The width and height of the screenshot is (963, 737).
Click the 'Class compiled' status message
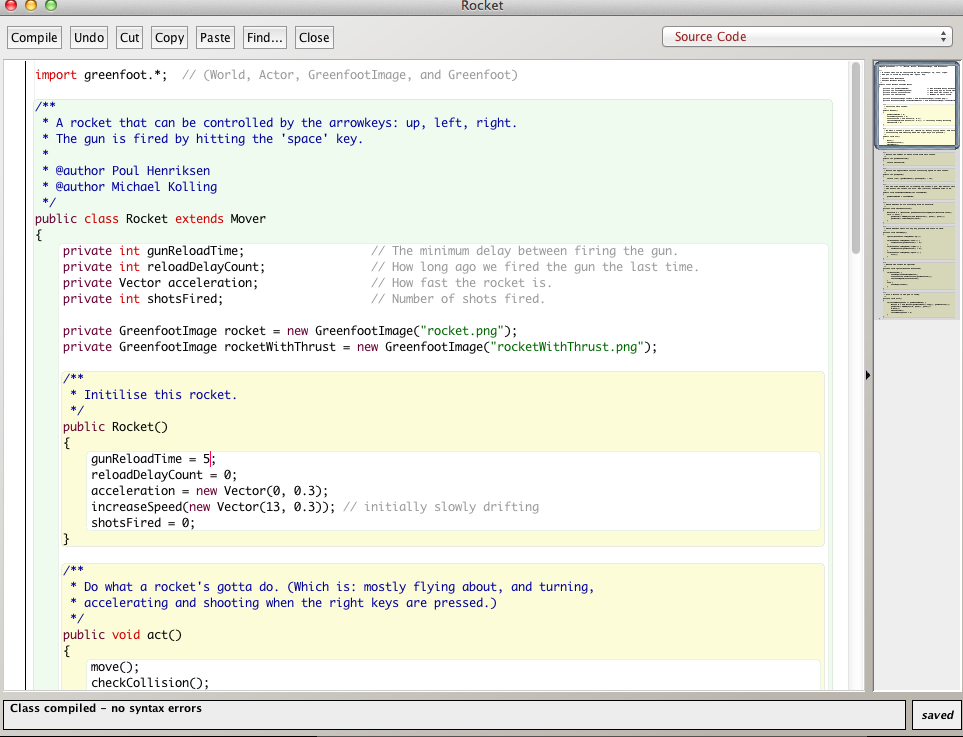(106, 708)
